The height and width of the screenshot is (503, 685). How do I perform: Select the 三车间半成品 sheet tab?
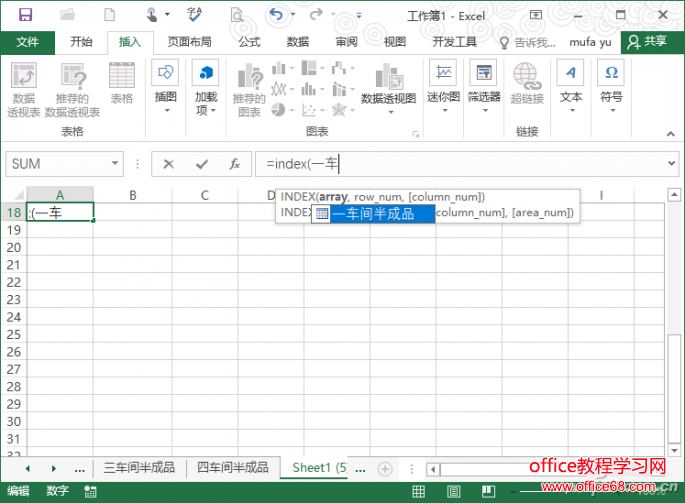[139, 468]
